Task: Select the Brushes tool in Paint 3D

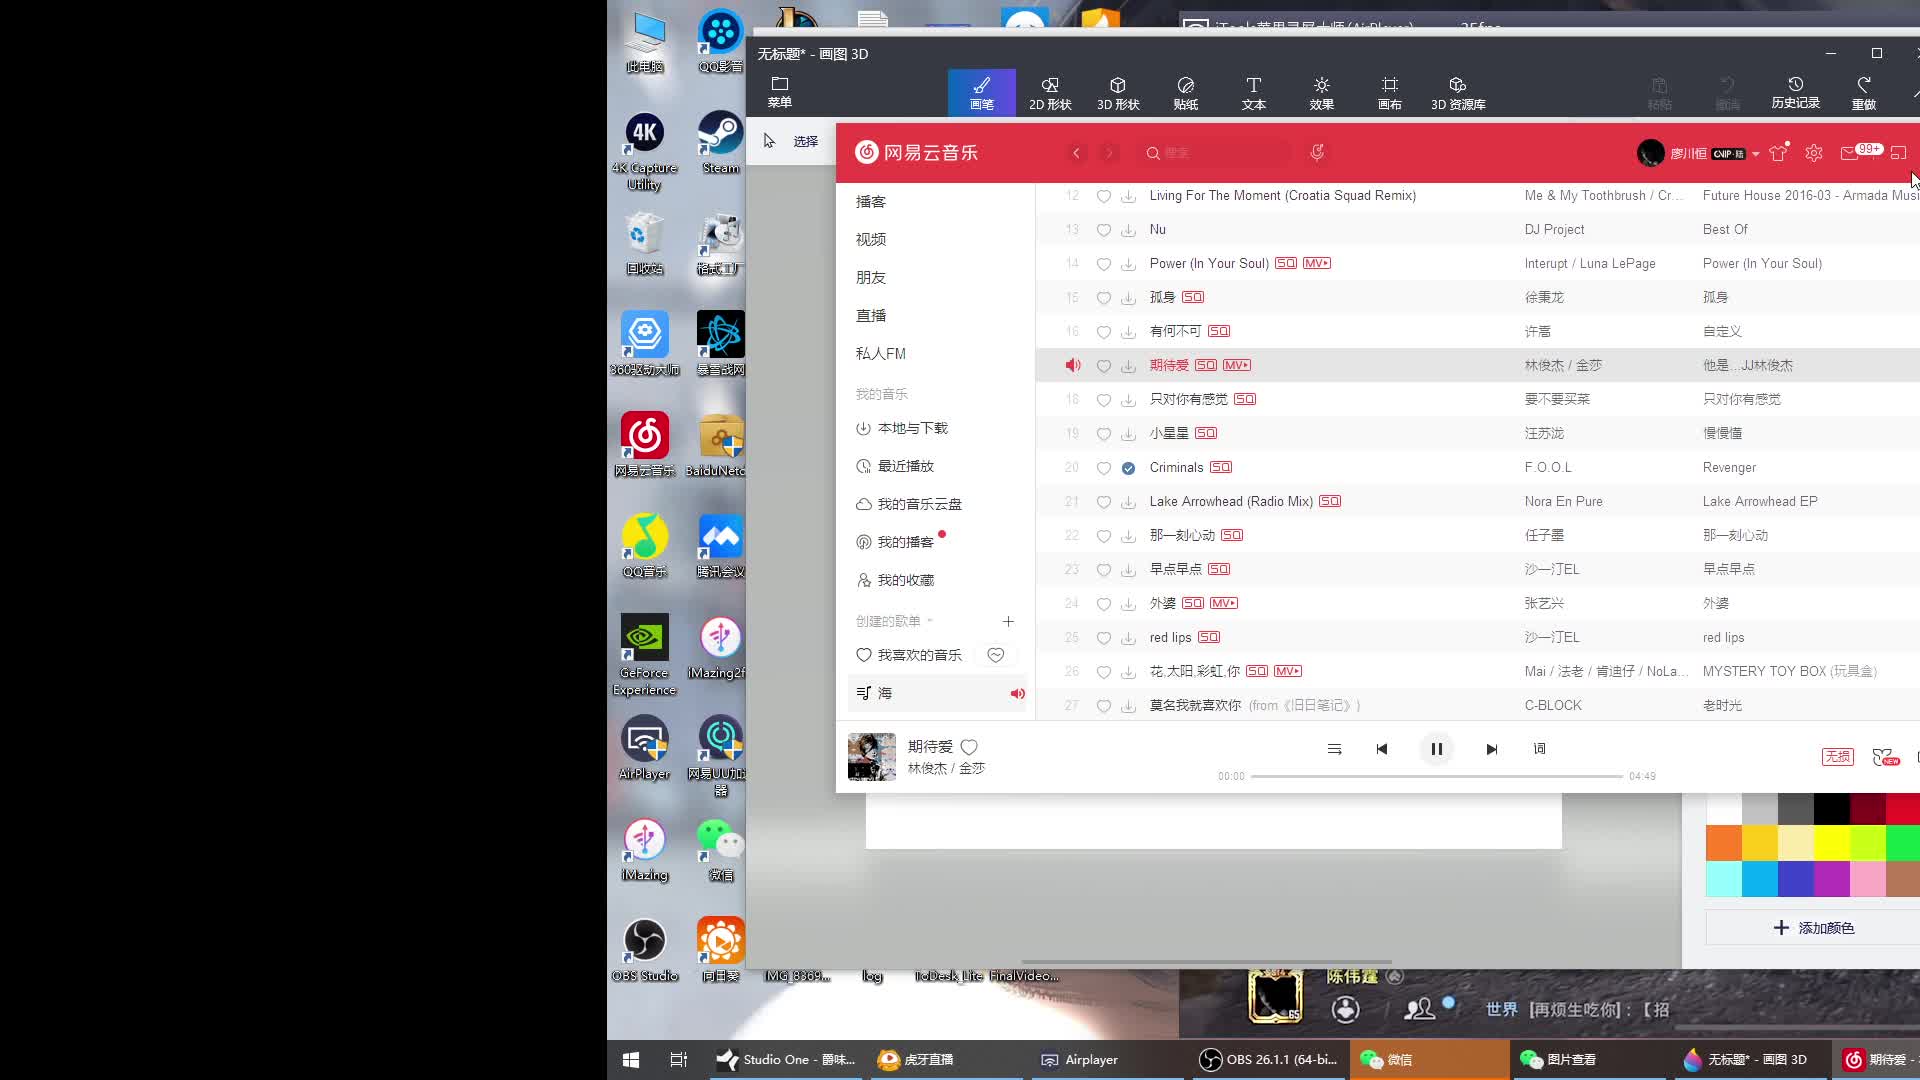Action: point(981,93)
